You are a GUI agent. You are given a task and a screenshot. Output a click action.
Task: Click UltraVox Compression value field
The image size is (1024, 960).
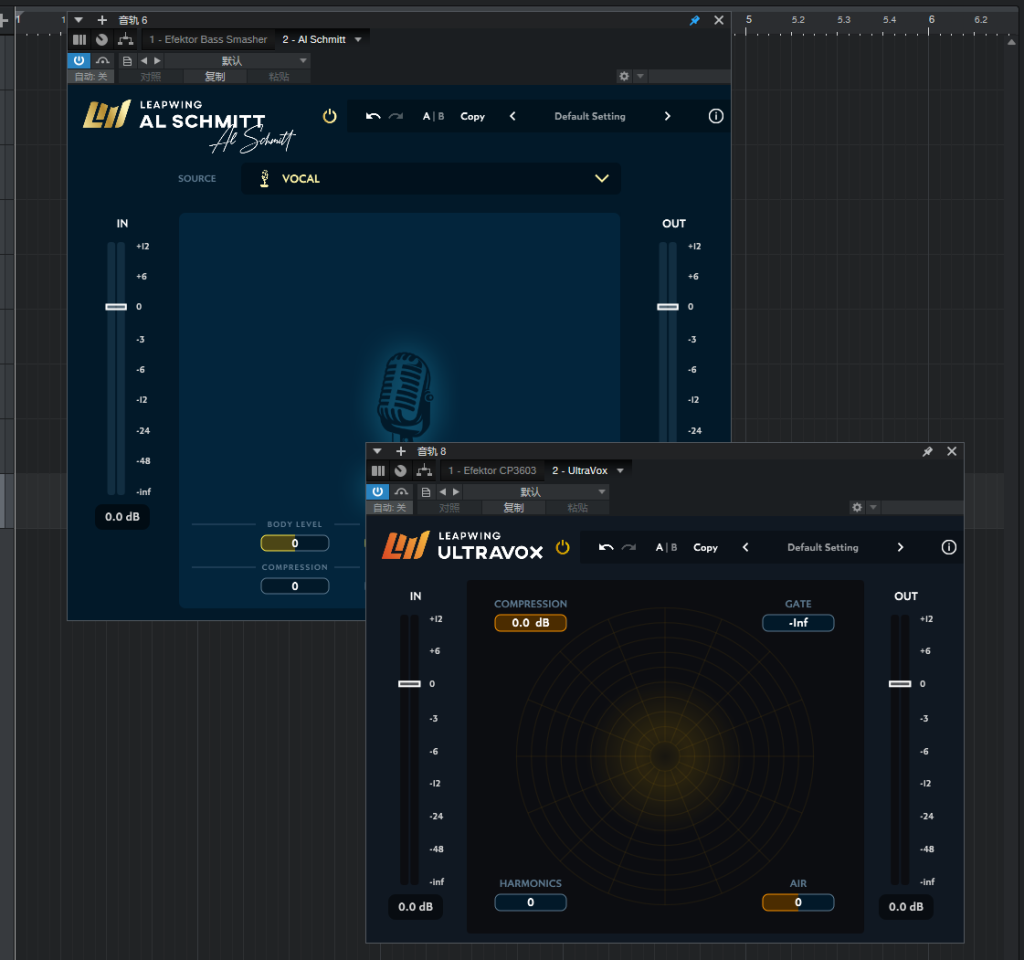[530, 623]
